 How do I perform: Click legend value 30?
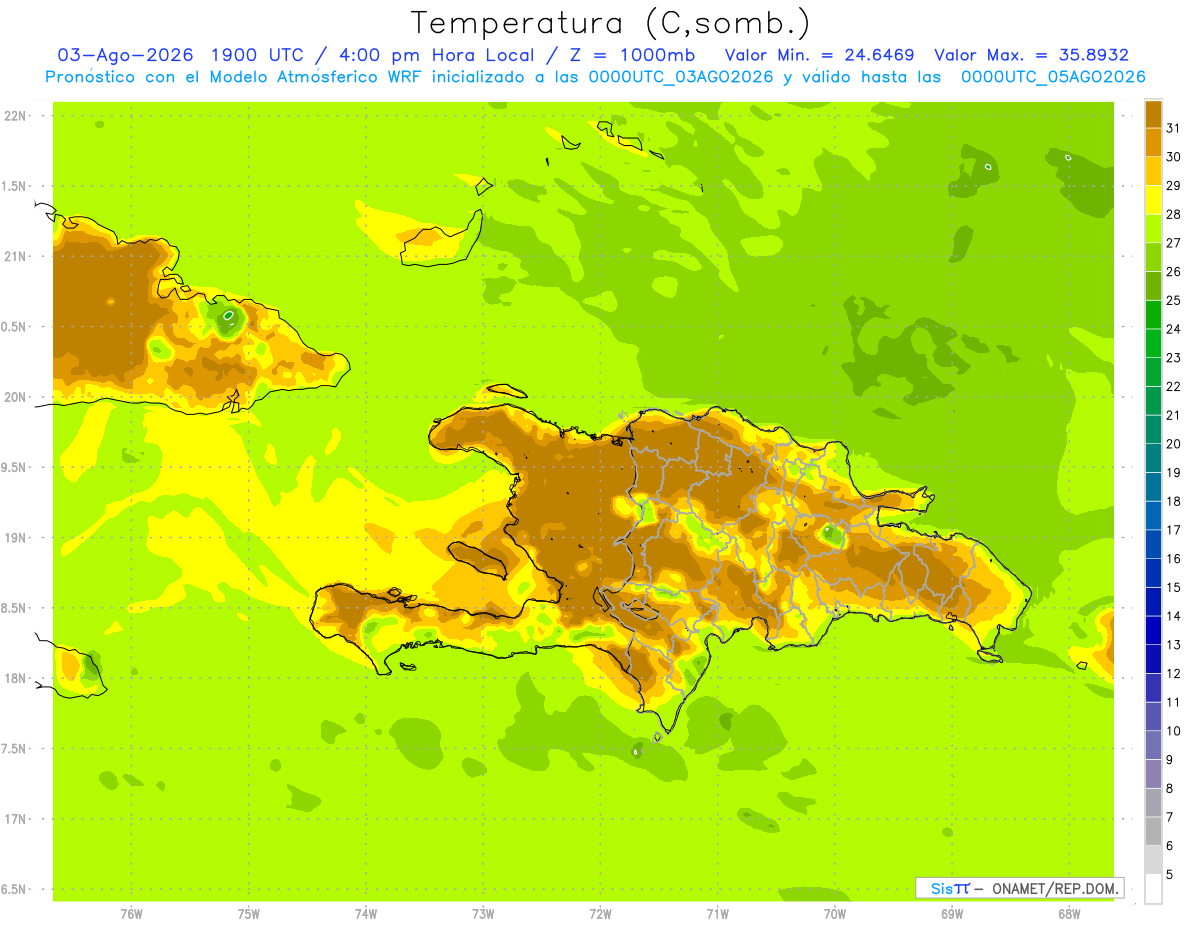tap(1174, 157)
